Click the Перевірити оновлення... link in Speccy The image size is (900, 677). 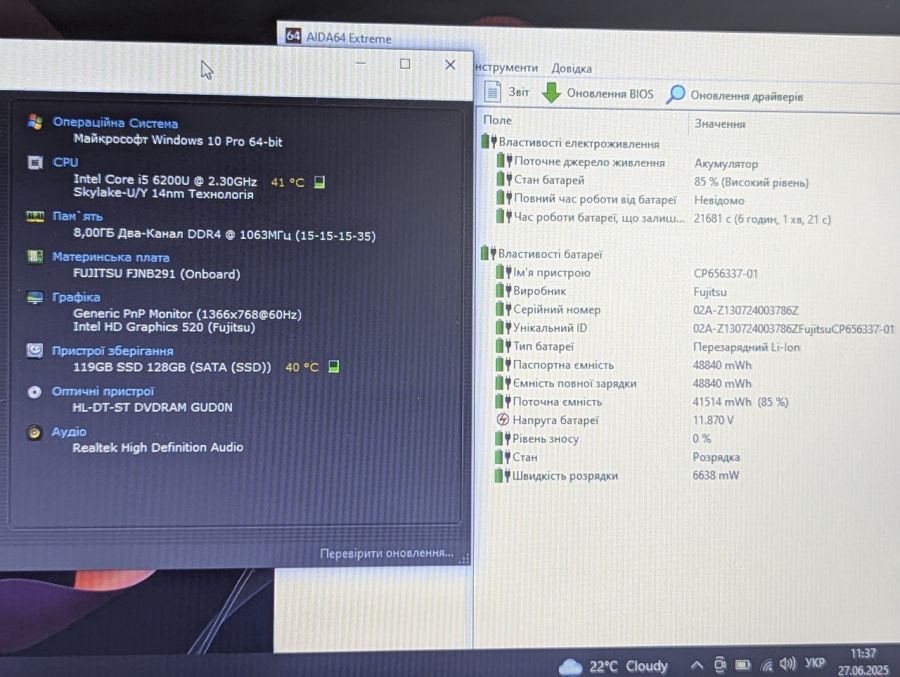pyautogui.click(x=386, y=553)
